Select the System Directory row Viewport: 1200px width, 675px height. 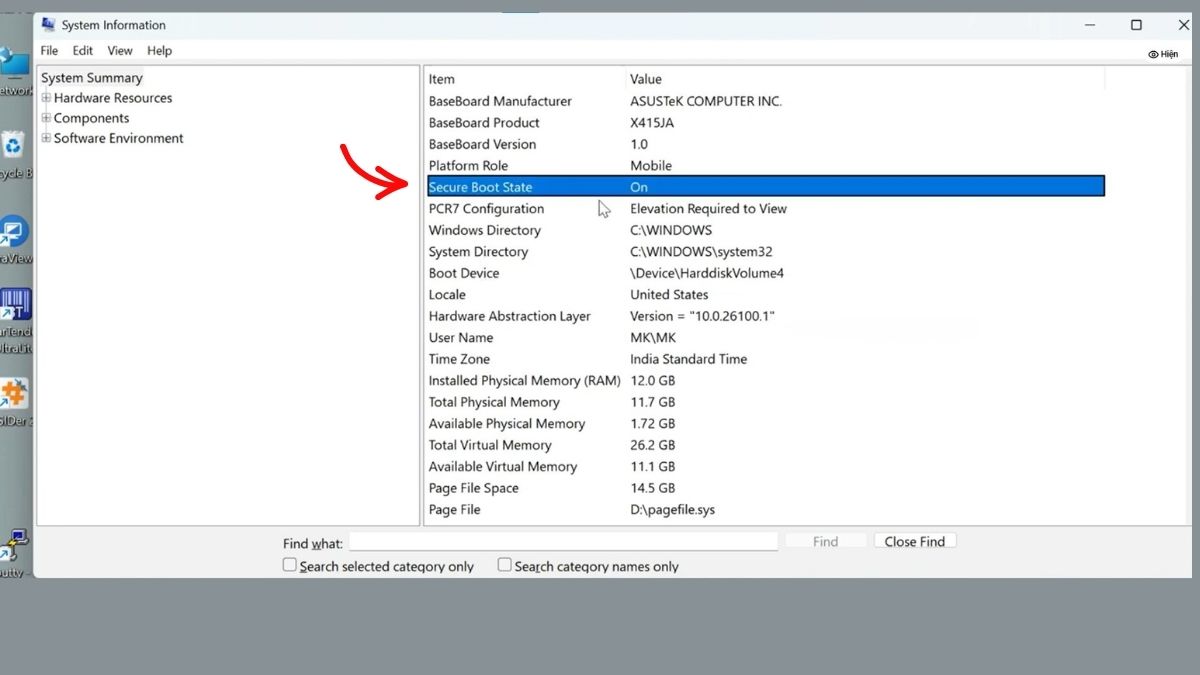[x=765, y=252]
